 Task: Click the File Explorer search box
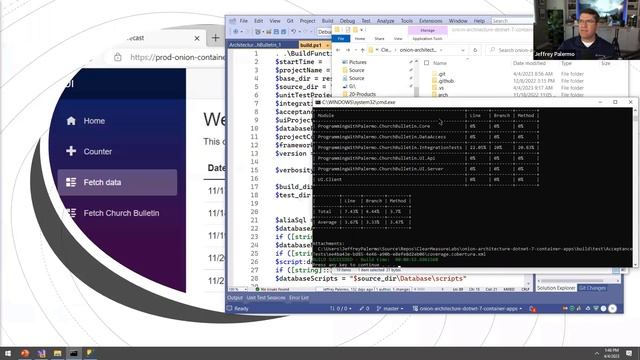point(510,50)
